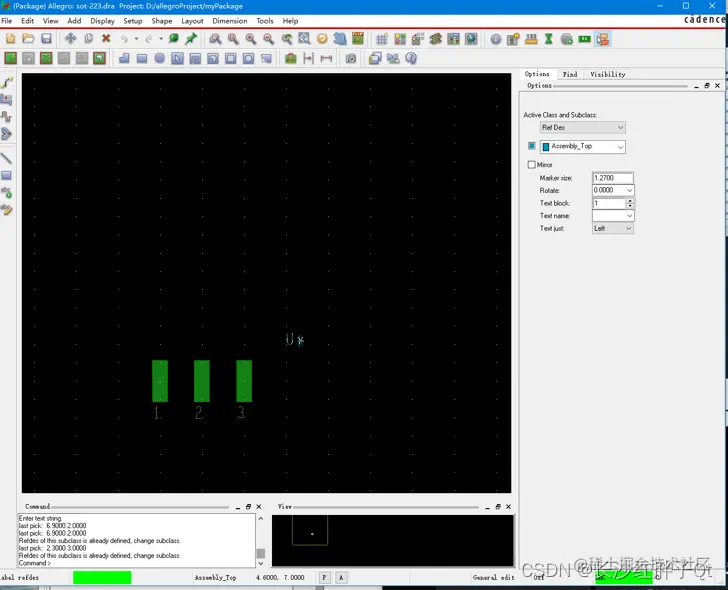Click the Edit Text abc pencil icon

6,209
